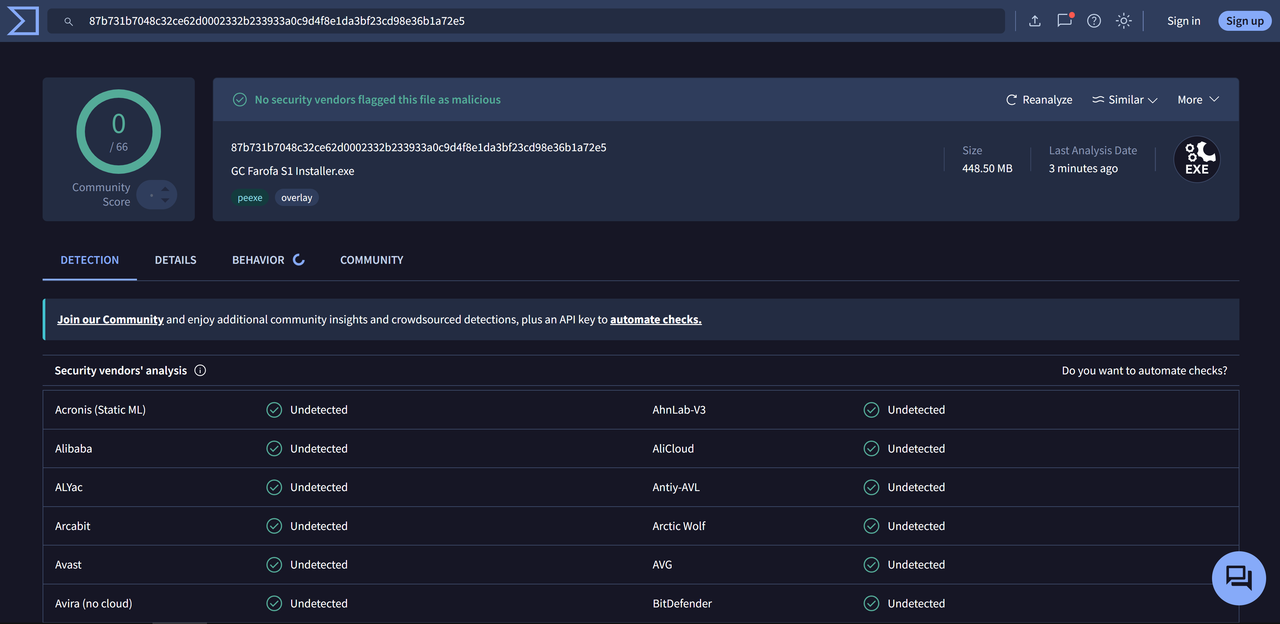
Task: Click the EXE file type icon
Action: (1197, 159)
